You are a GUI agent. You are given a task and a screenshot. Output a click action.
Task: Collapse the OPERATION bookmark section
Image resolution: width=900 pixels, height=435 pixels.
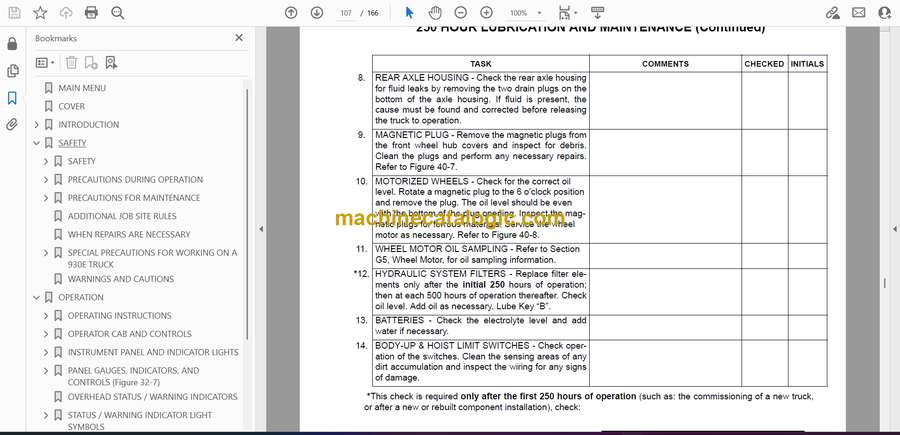click(37, 297)
